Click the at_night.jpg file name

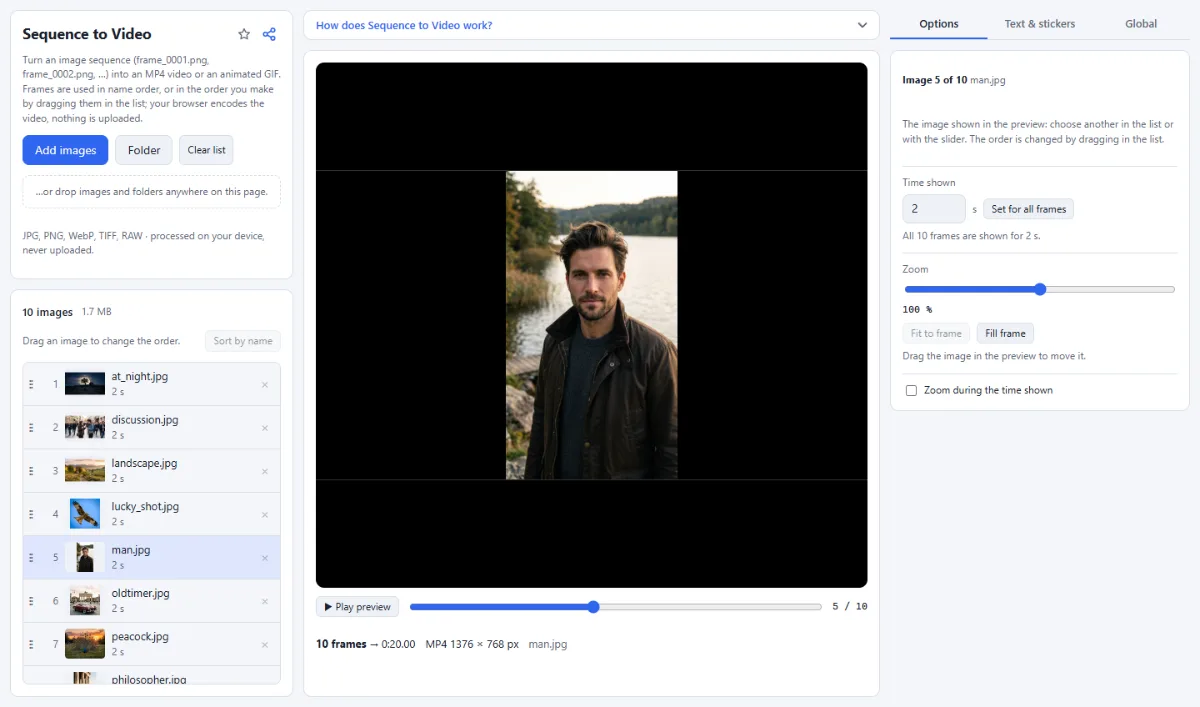(140, 377)
